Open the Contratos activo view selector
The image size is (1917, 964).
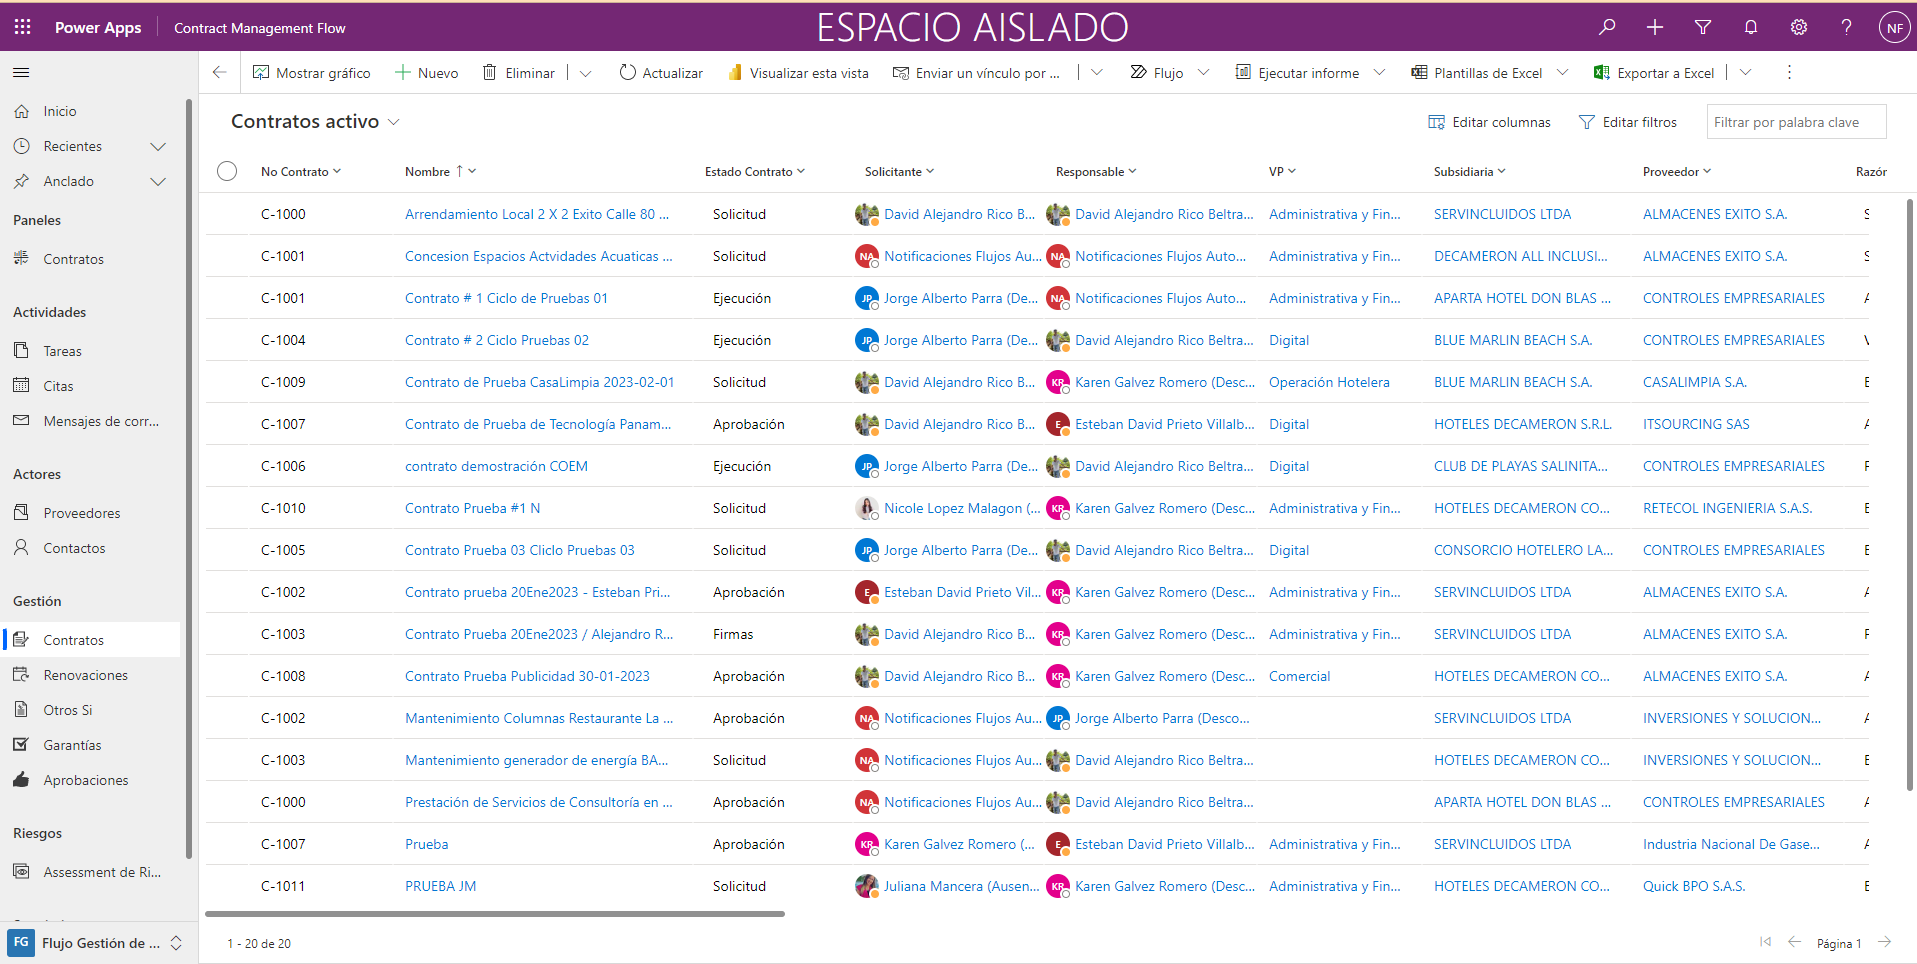tap(315, 121)
